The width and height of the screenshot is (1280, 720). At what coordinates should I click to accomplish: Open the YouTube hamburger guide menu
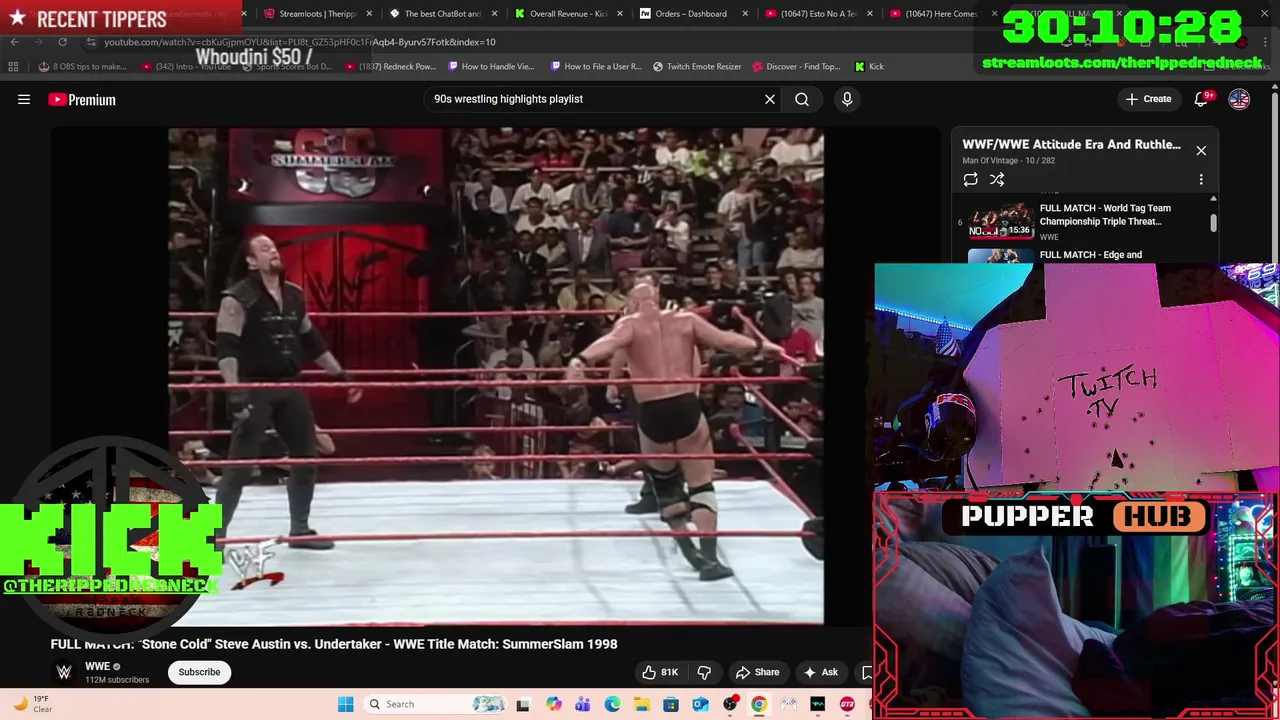[24, 99]
